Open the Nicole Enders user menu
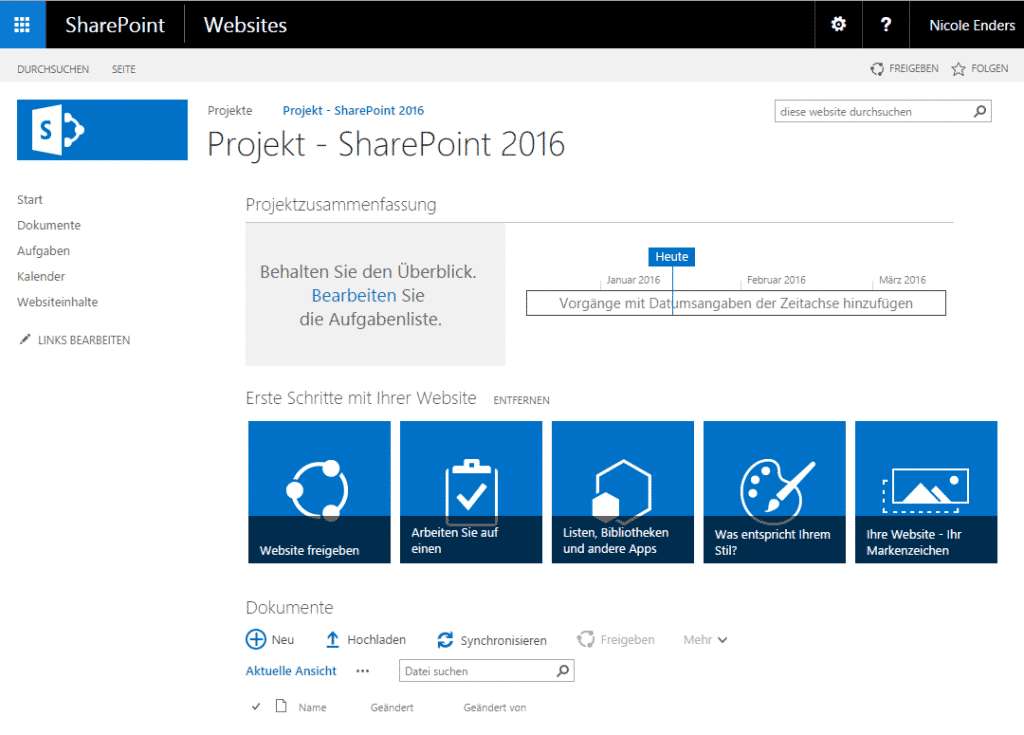The width and height of the screenshot is (1024, 735). [x=970, y=24]
